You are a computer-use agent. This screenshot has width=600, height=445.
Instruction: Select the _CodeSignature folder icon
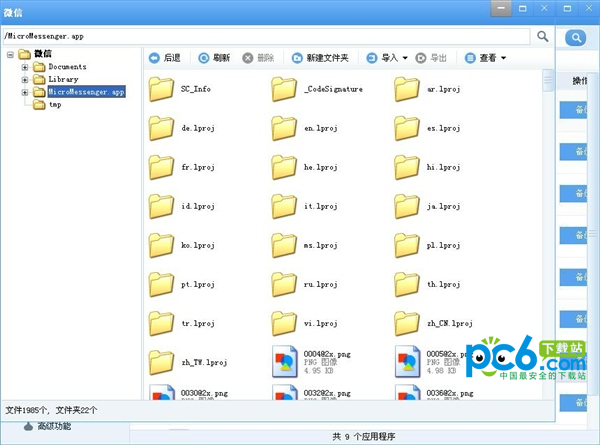tap(284, 89)
